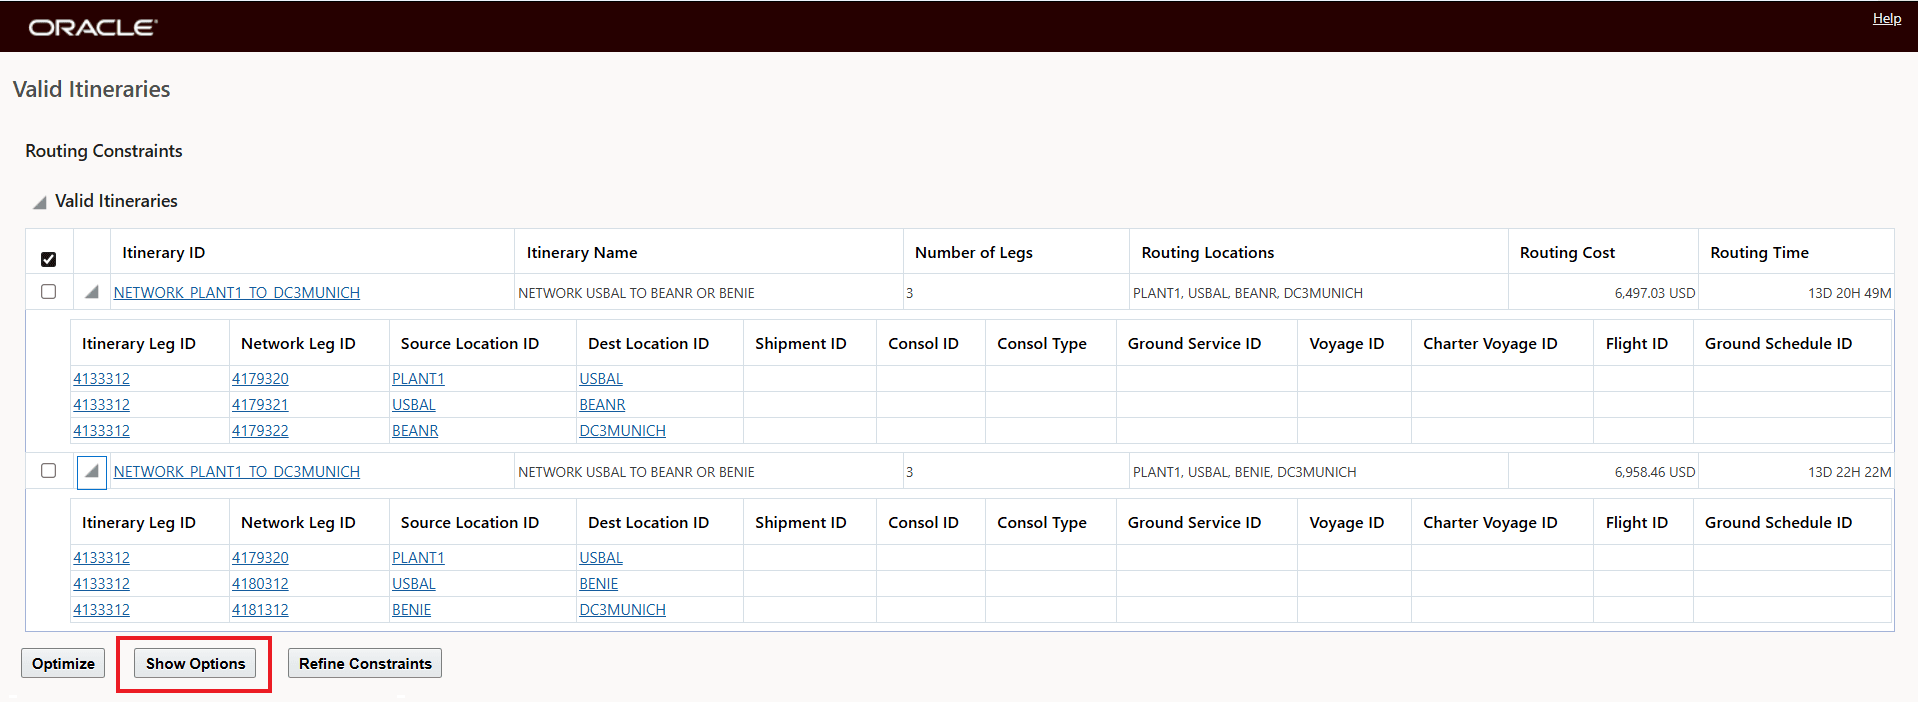
Task: Open DC3MUNICH destination link in BENIE row
Action: (x=622, y=610)
